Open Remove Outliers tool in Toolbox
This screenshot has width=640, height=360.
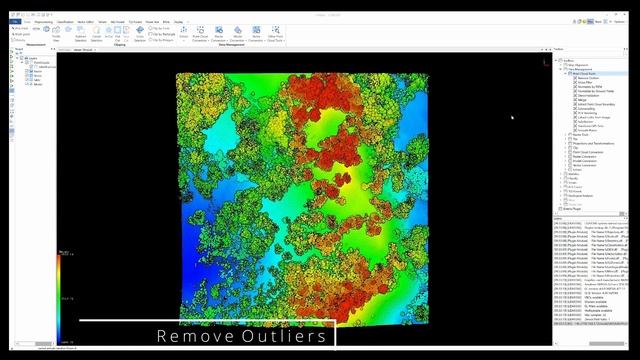(588, 78)
